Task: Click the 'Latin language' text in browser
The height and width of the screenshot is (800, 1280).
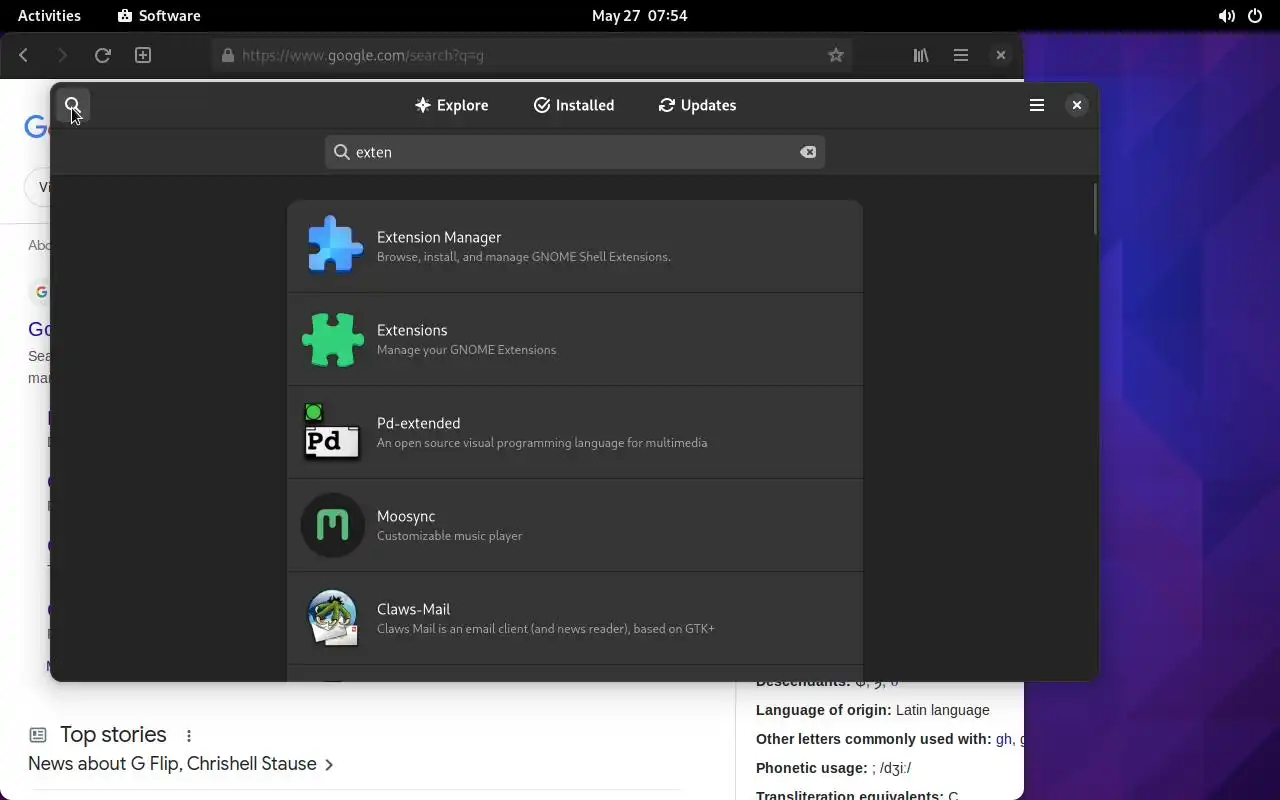Action: click(x=943, y=710)
